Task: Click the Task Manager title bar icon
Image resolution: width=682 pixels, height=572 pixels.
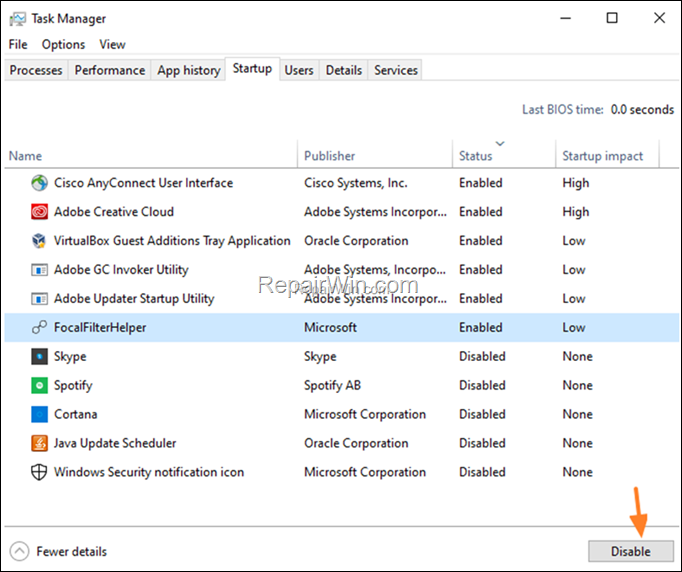Action: (17, 19)
